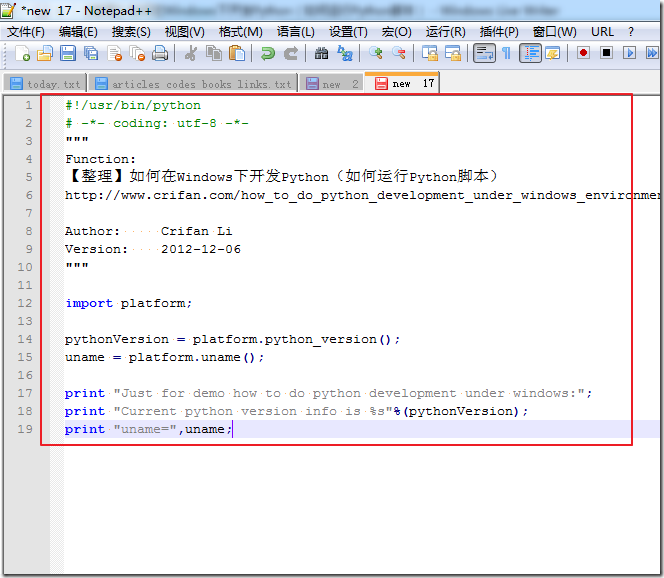Open the 宏(O) menu
The image size is (664, 578).
[396, 32]
